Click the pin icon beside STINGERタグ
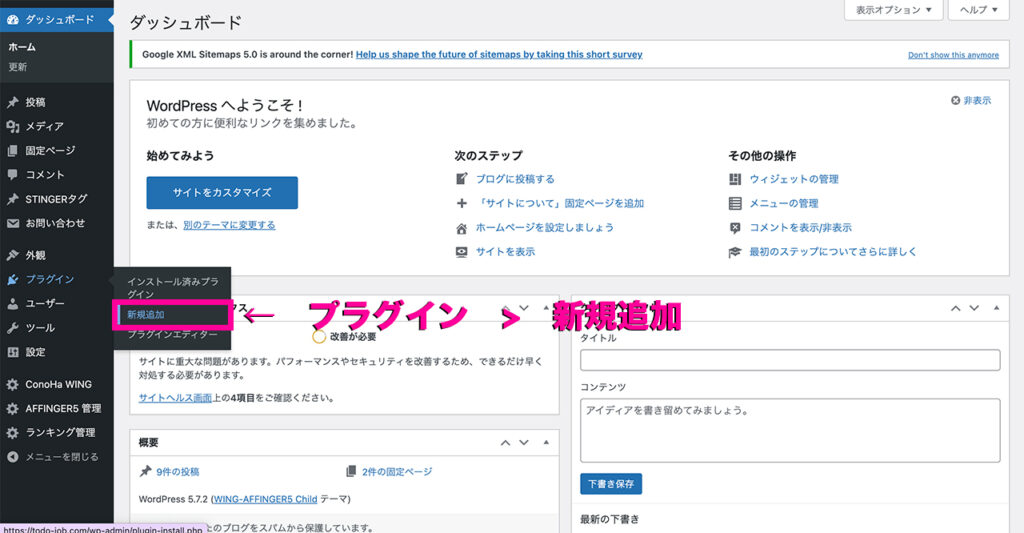The width and height of the screenshot is (1024, 533). click(12, 199)
